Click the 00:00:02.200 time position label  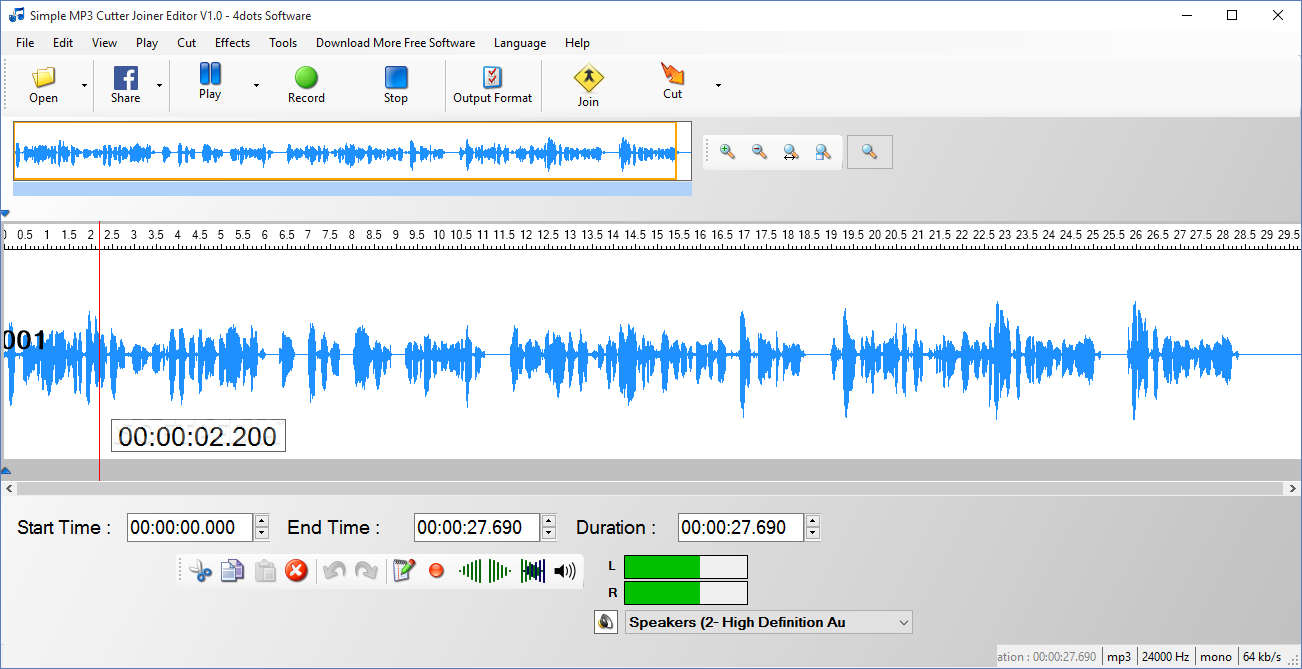click(x=198, y=436)
